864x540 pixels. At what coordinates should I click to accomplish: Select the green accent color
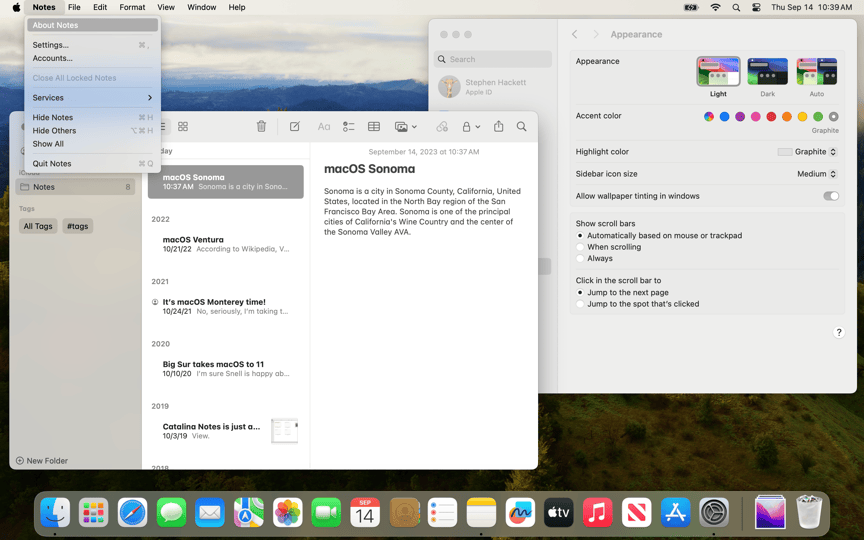[818, 116]
